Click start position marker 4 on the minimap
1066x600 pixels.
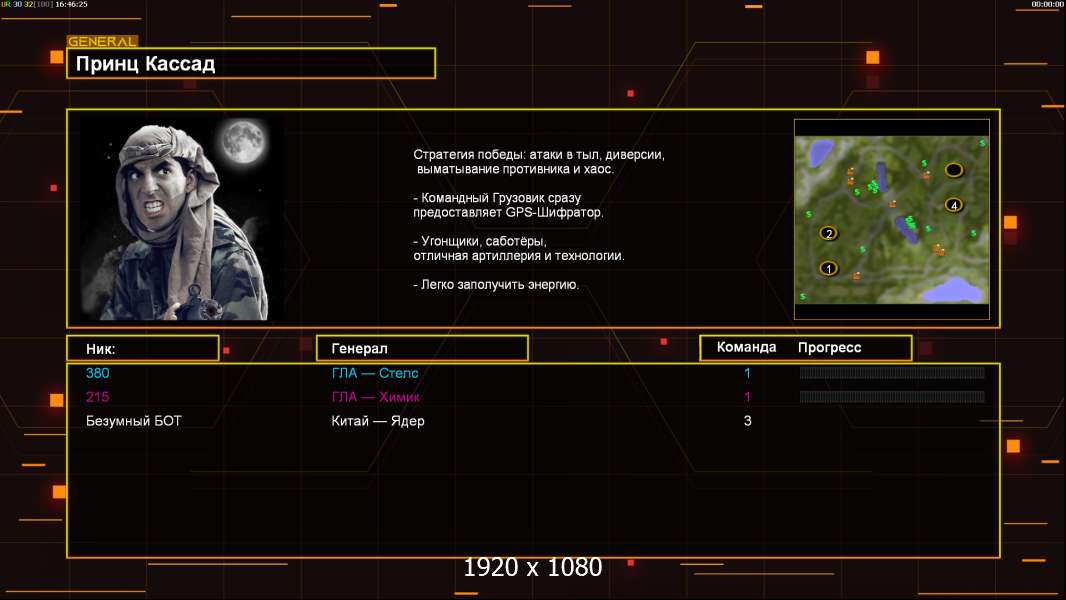point(954,205)
